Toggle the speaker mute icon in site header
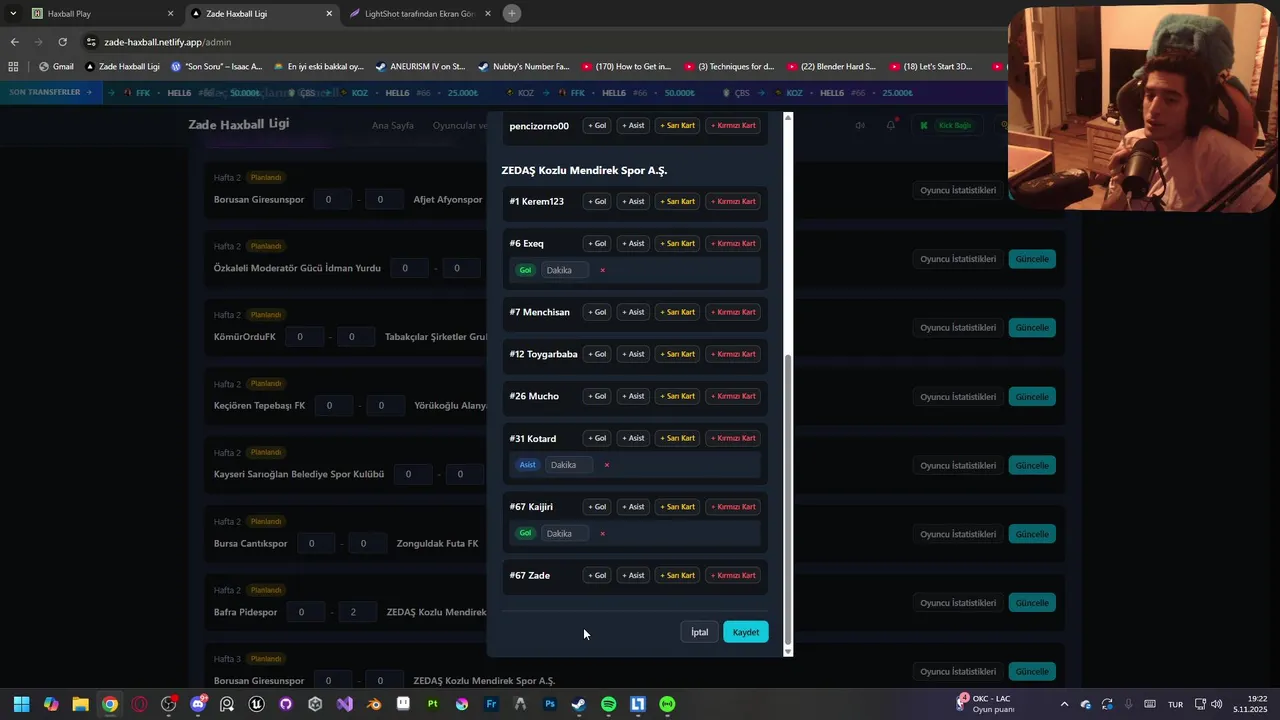Screen dimensions: 1280x720 tap(860, 125)
